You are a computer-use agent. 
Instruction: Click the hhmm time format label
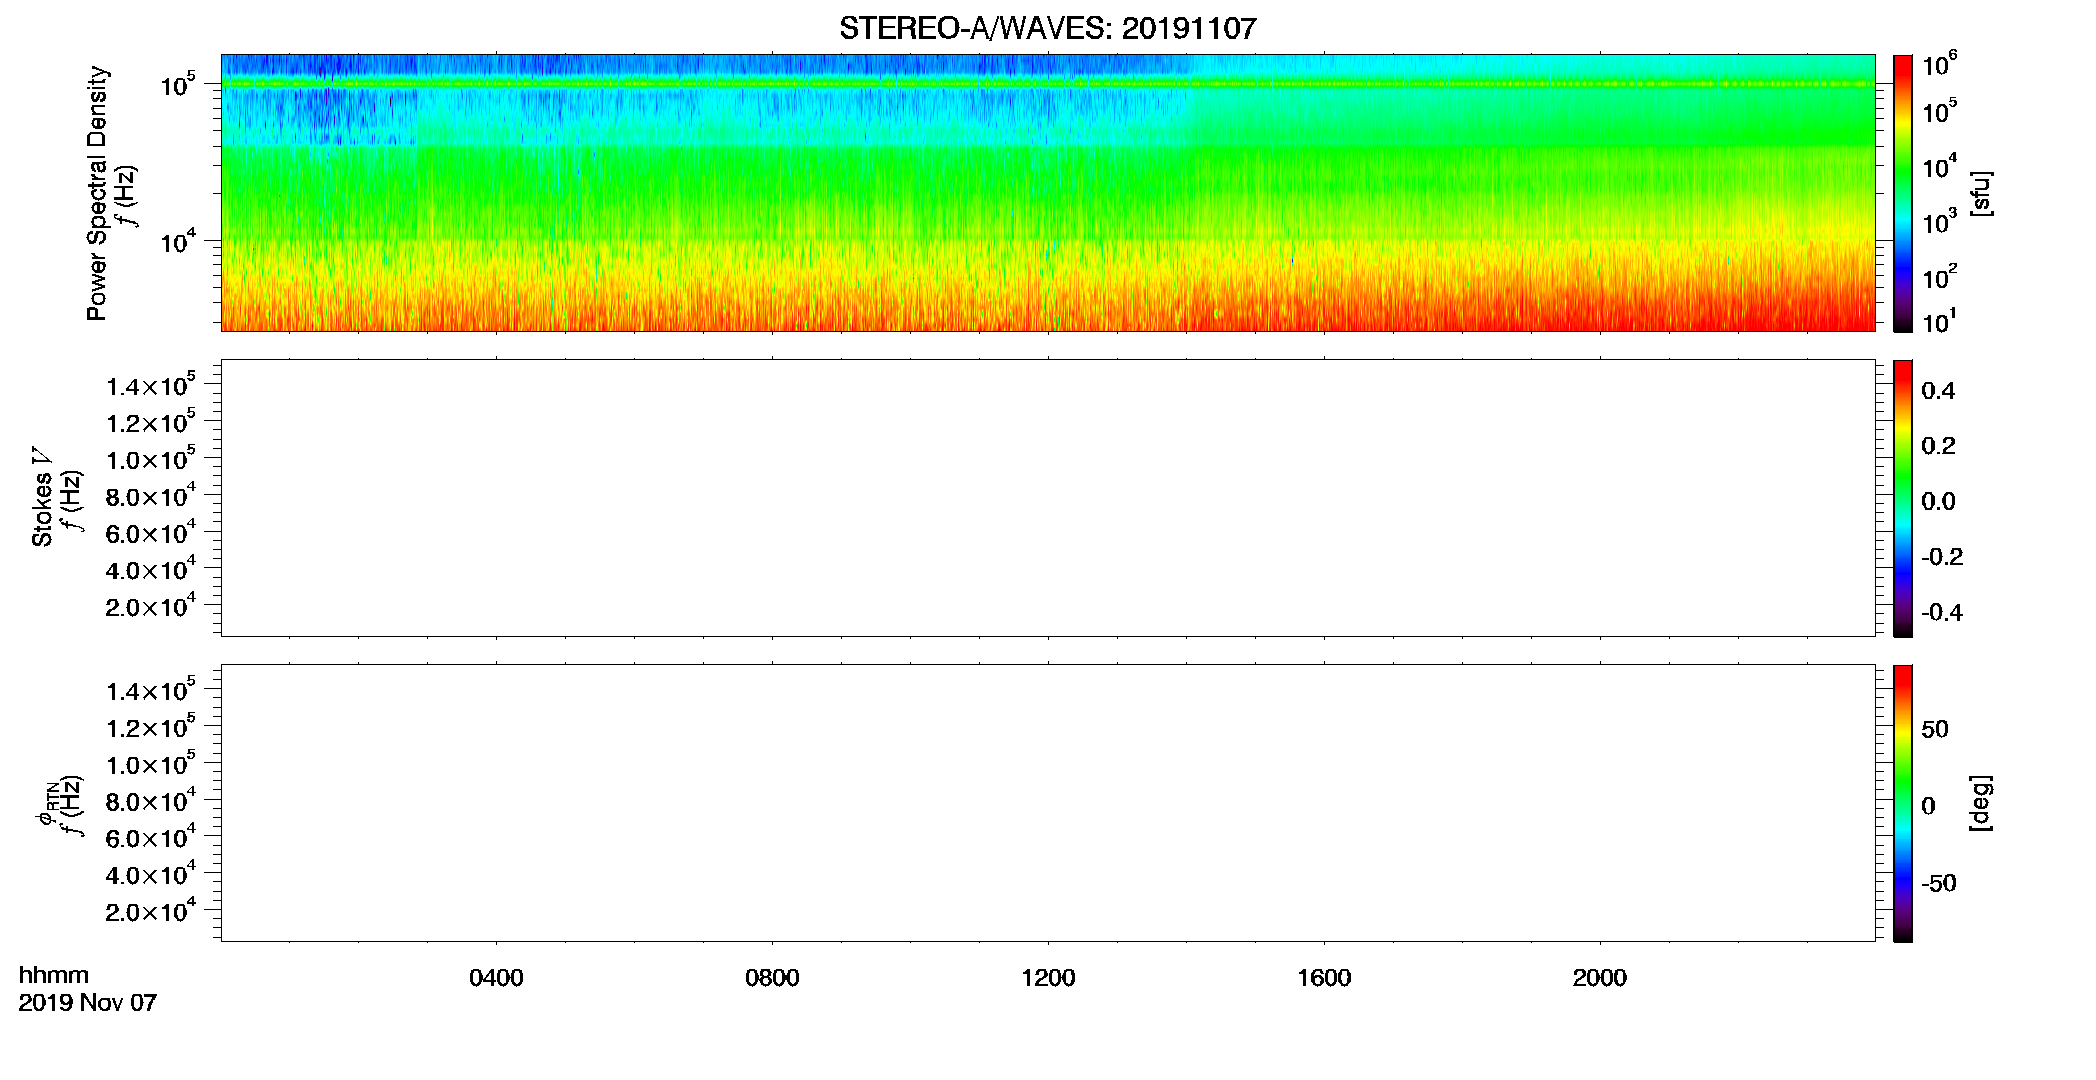[x=54, y=975]
